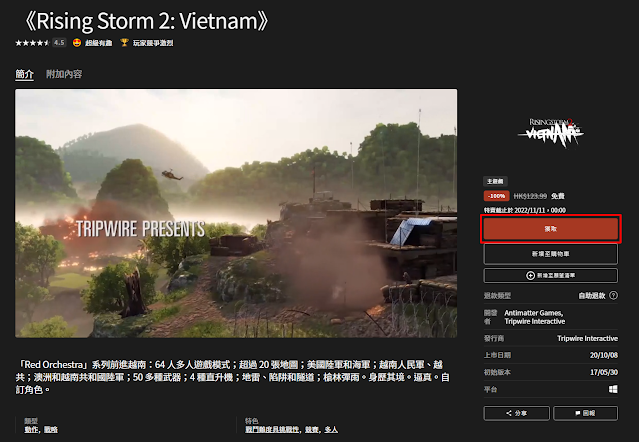639x442 pixels.
Task: Click the Red Orchestra game description paragraph
Action: (x=233, y=377)
